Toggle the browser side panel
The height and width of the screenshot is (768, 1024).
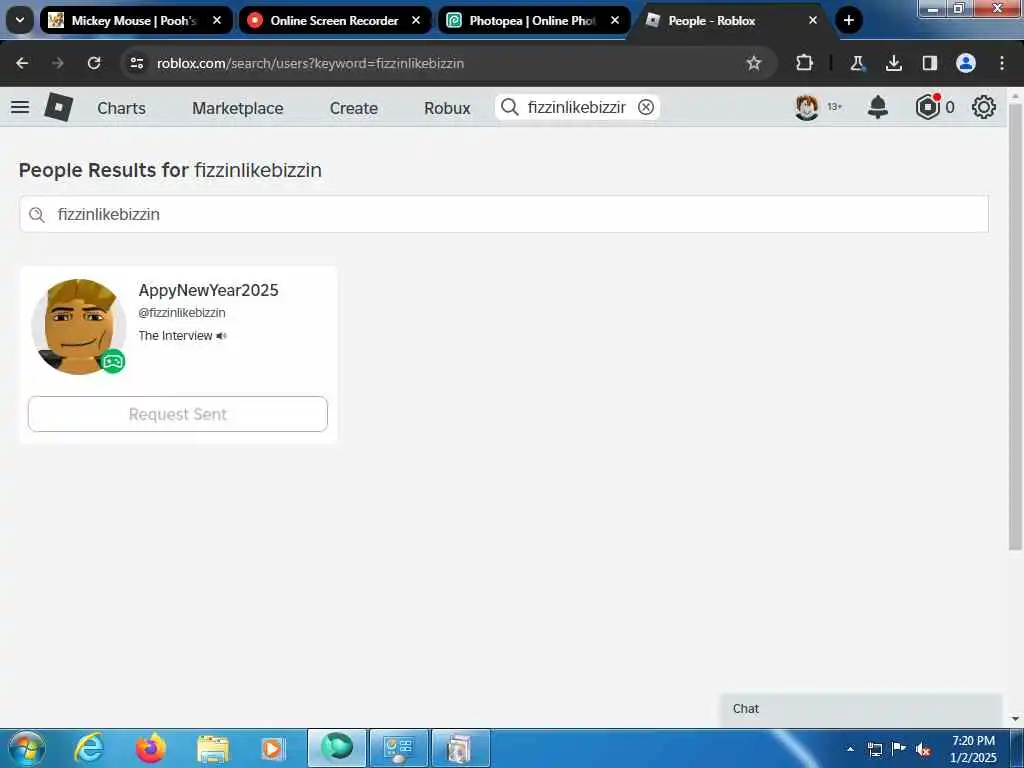click(x=929, y=63)
